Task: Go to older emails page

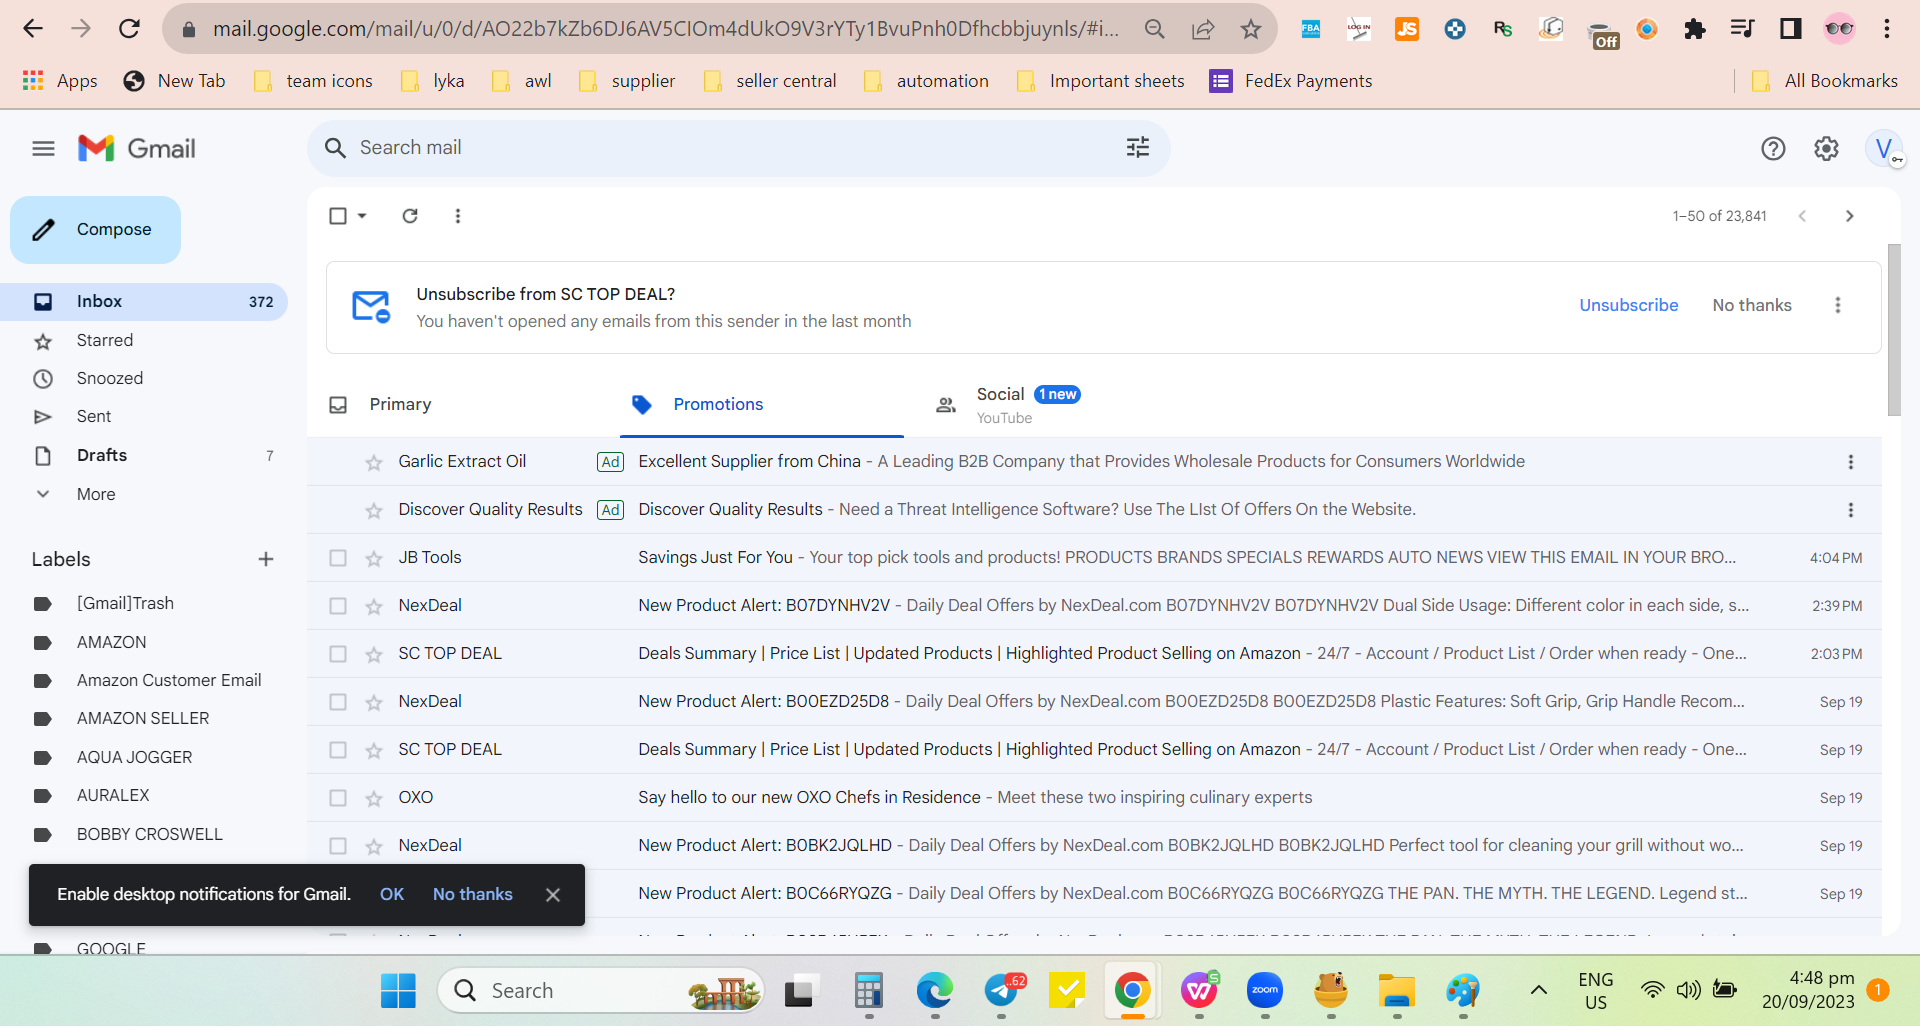Action: coord(1849,216)
